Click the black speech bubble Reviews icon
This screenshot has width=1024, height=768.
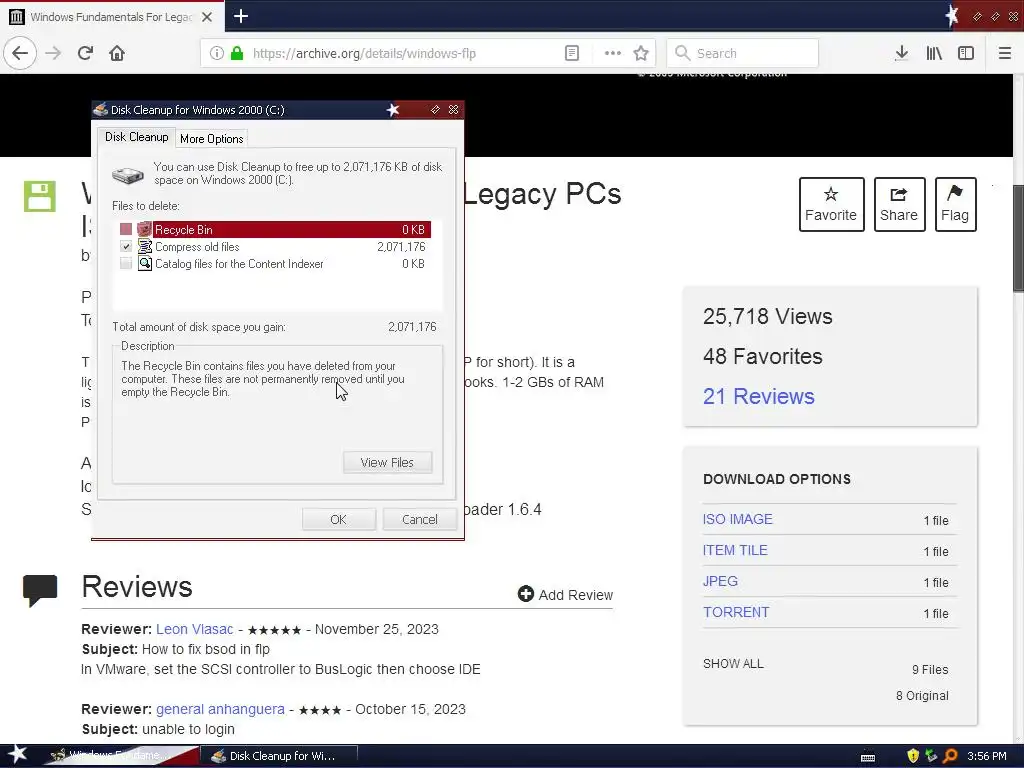pyautogui.click(x=40, y=590)
